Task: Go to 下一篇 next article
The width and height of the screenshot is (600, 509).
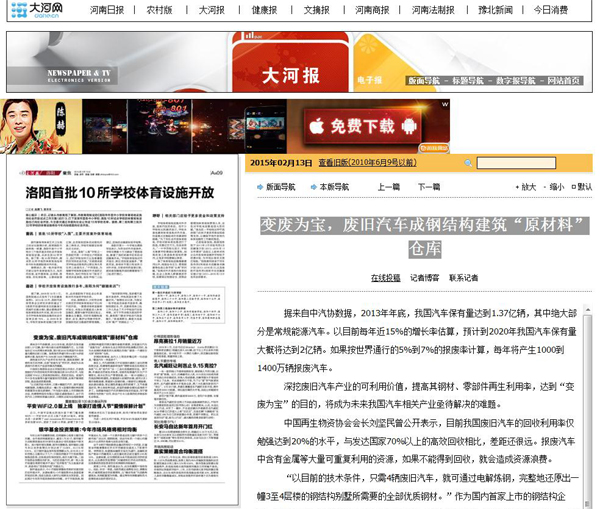Action: 428,187
